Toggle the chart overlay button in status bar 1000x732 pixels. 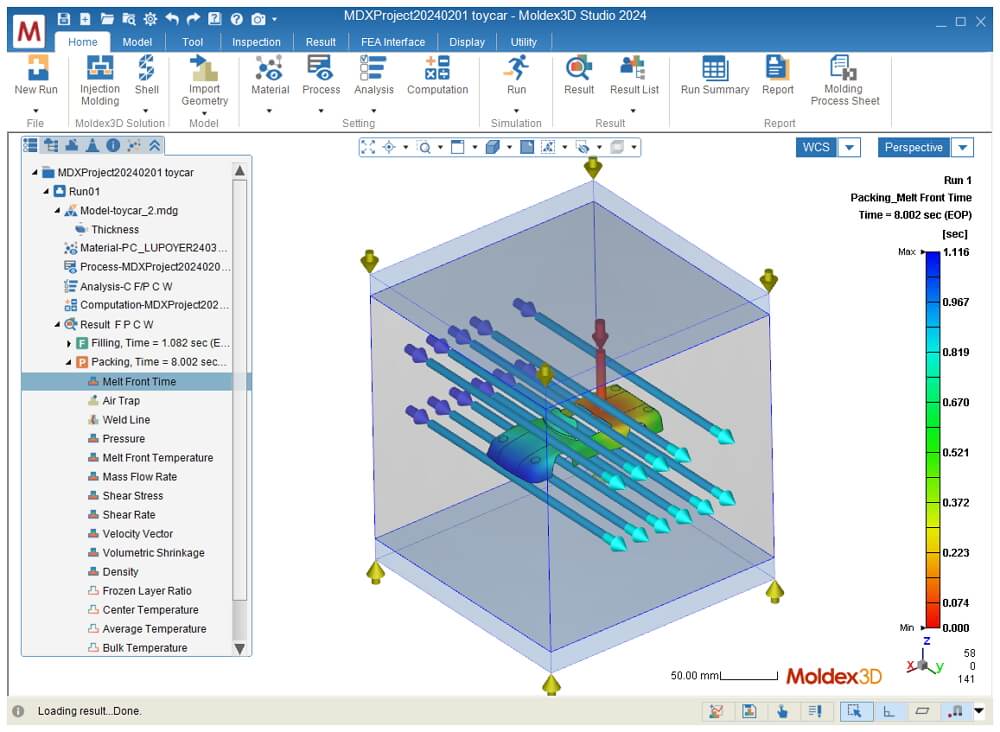pos(716,711)
